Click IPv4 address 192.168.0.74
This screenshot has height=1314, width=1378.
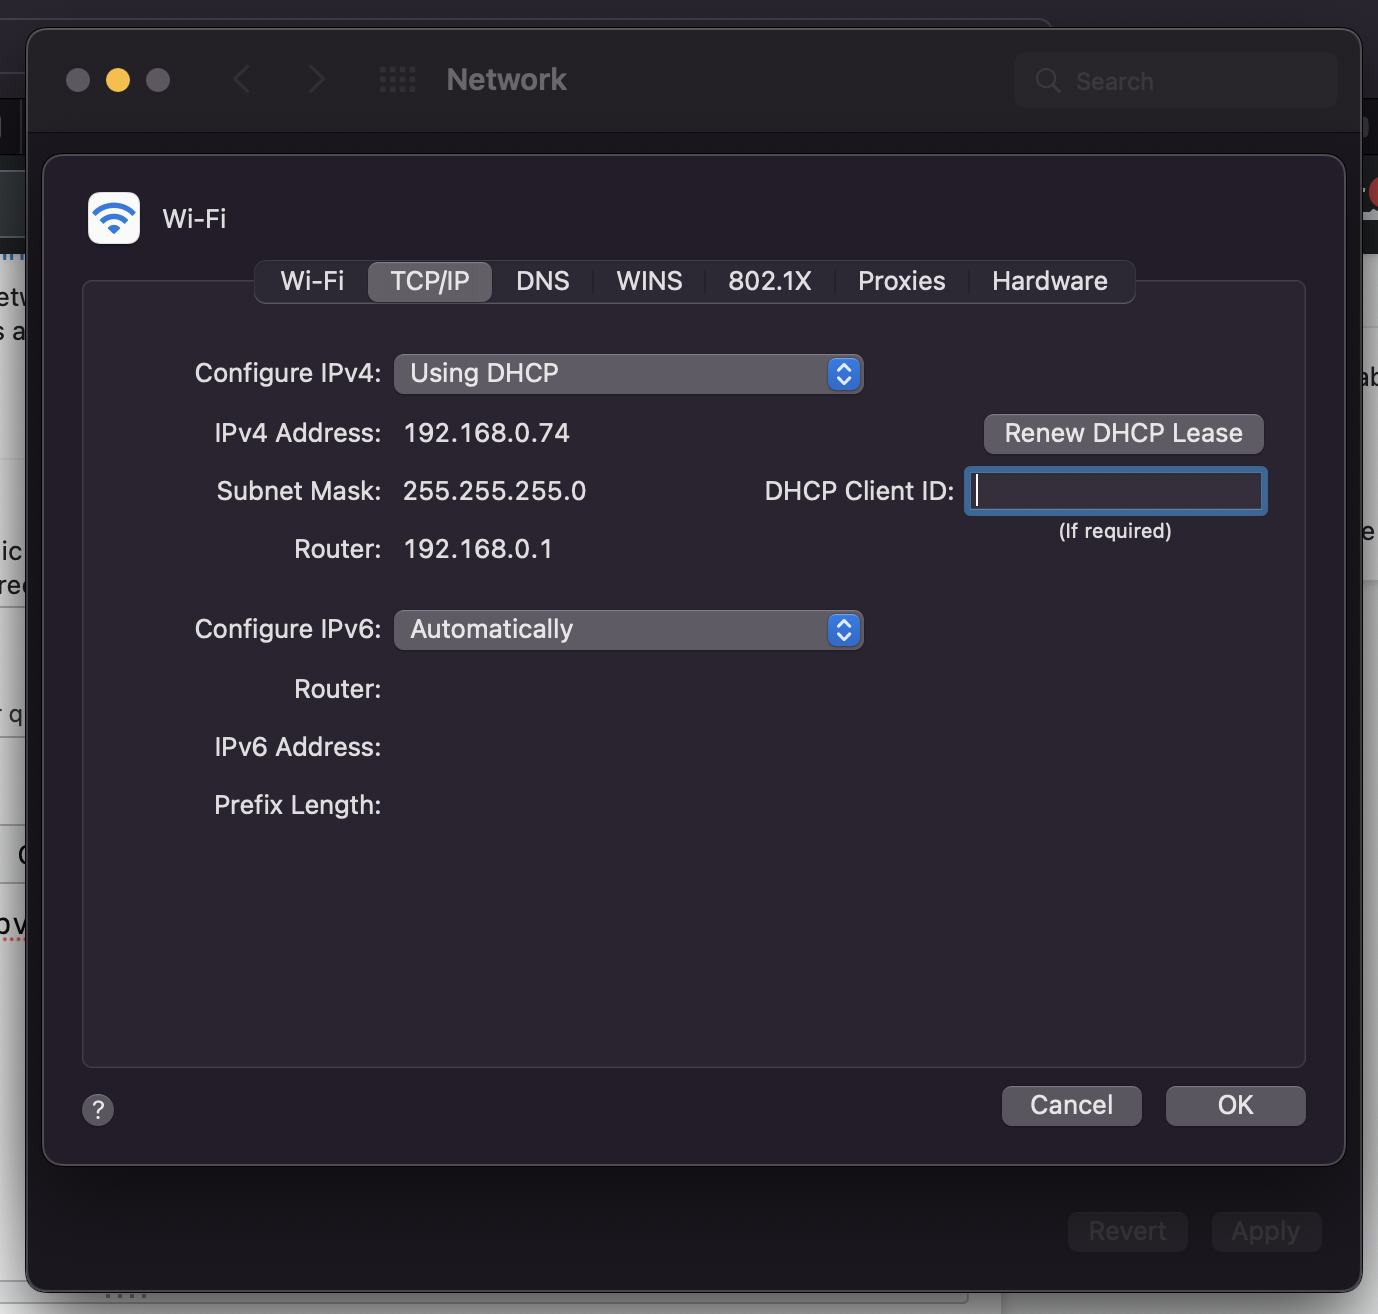[487, 433]
